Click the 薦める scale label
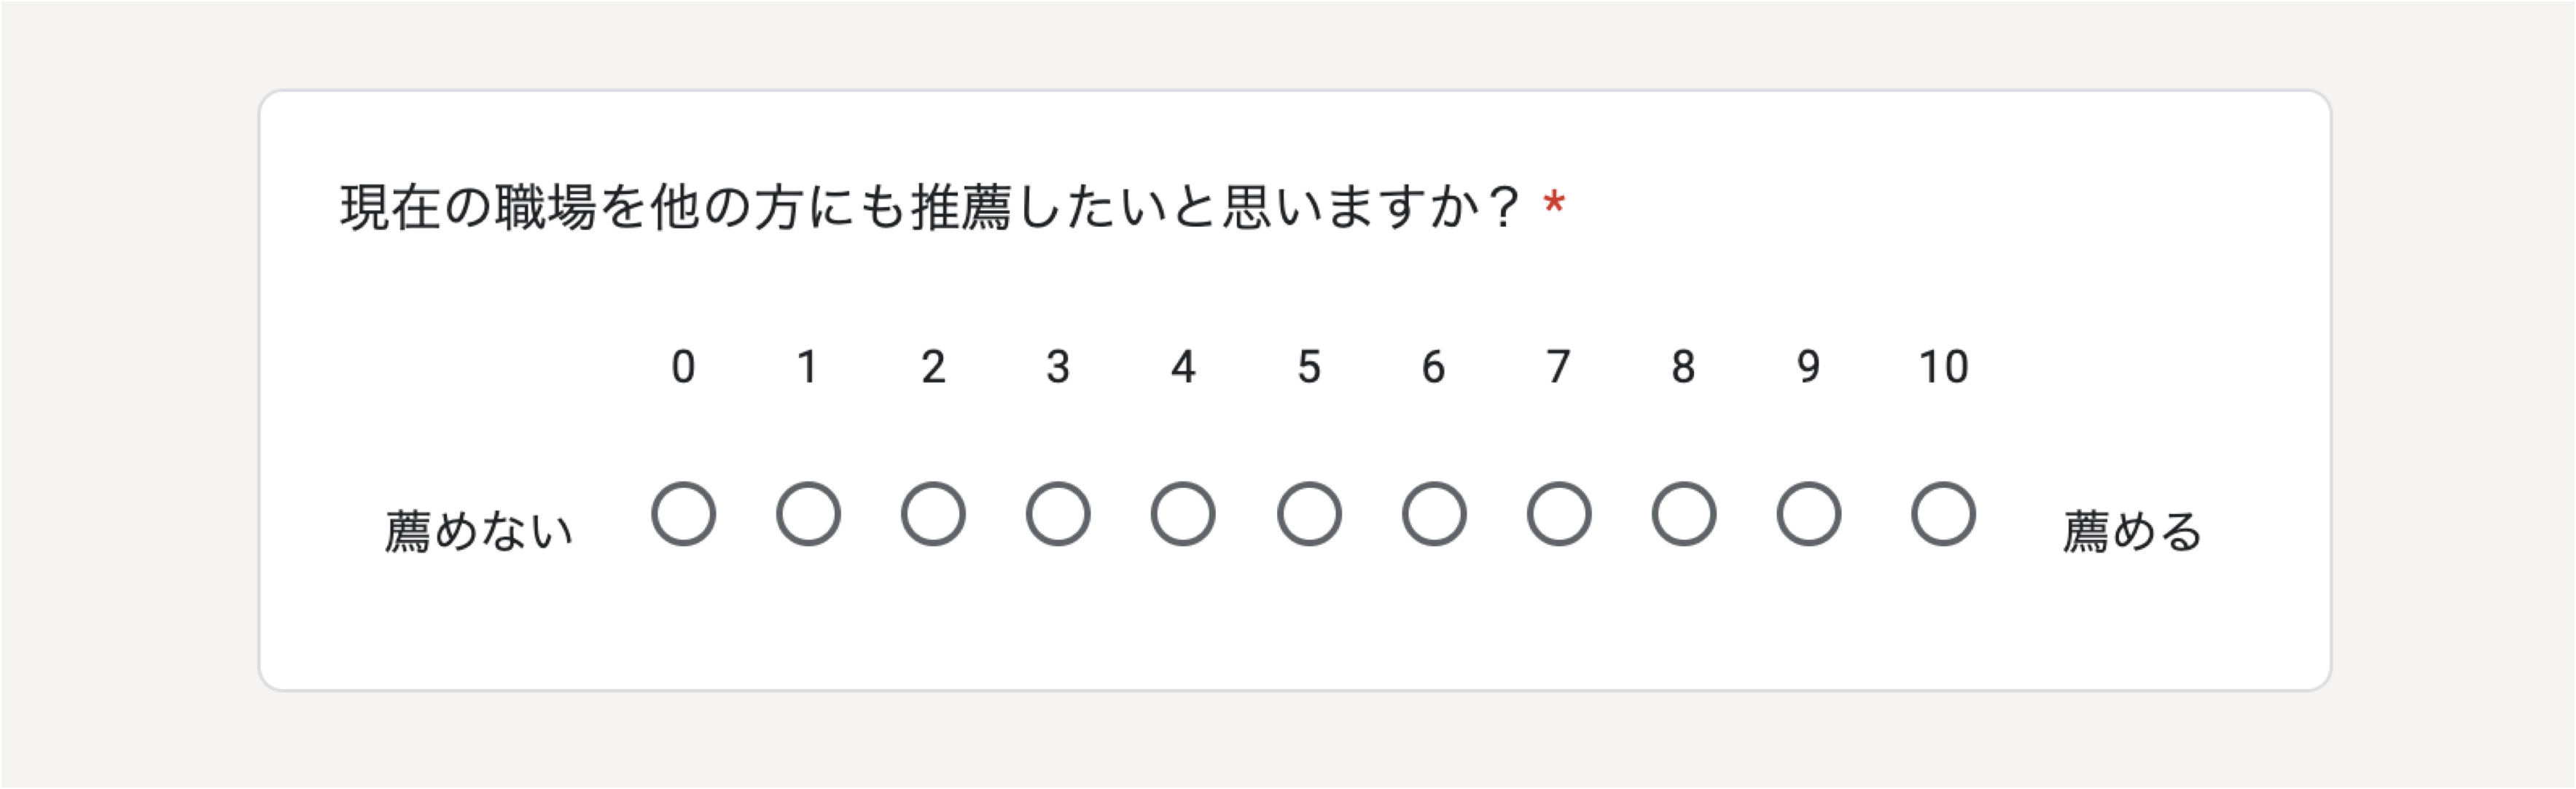 click(2133, 531)
